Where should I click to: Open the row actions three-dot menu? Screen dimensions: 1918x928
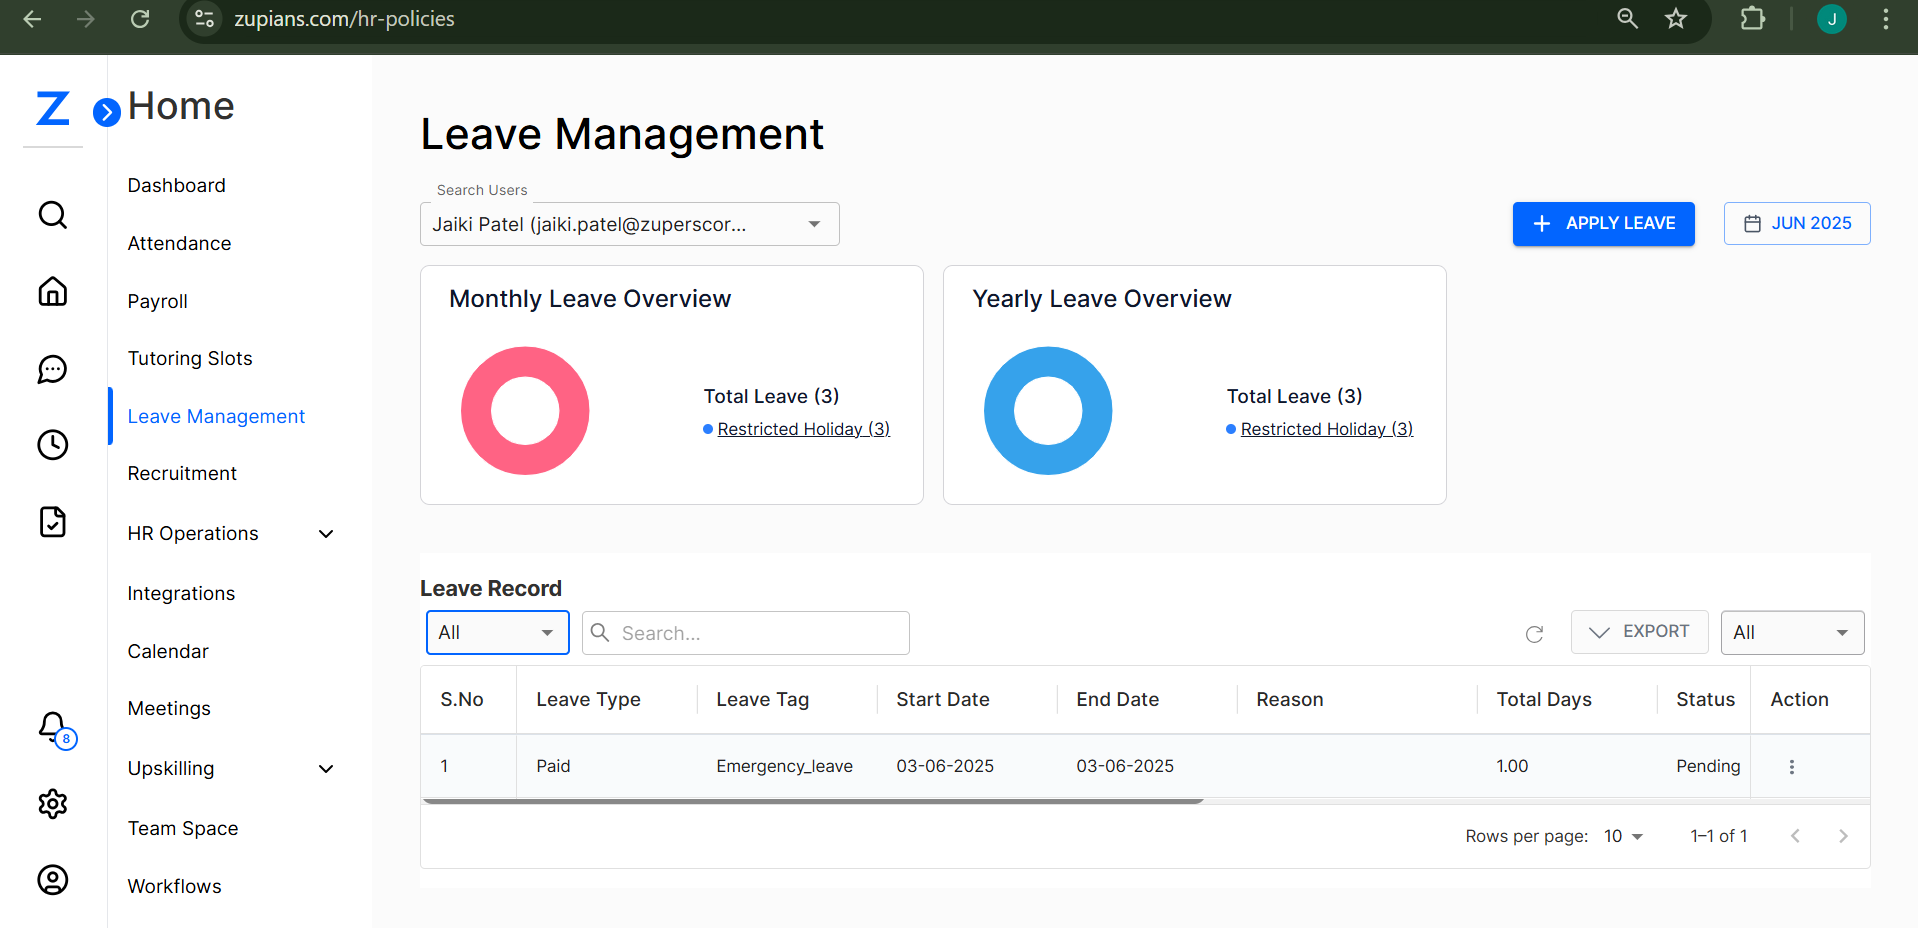(1791, 767)
